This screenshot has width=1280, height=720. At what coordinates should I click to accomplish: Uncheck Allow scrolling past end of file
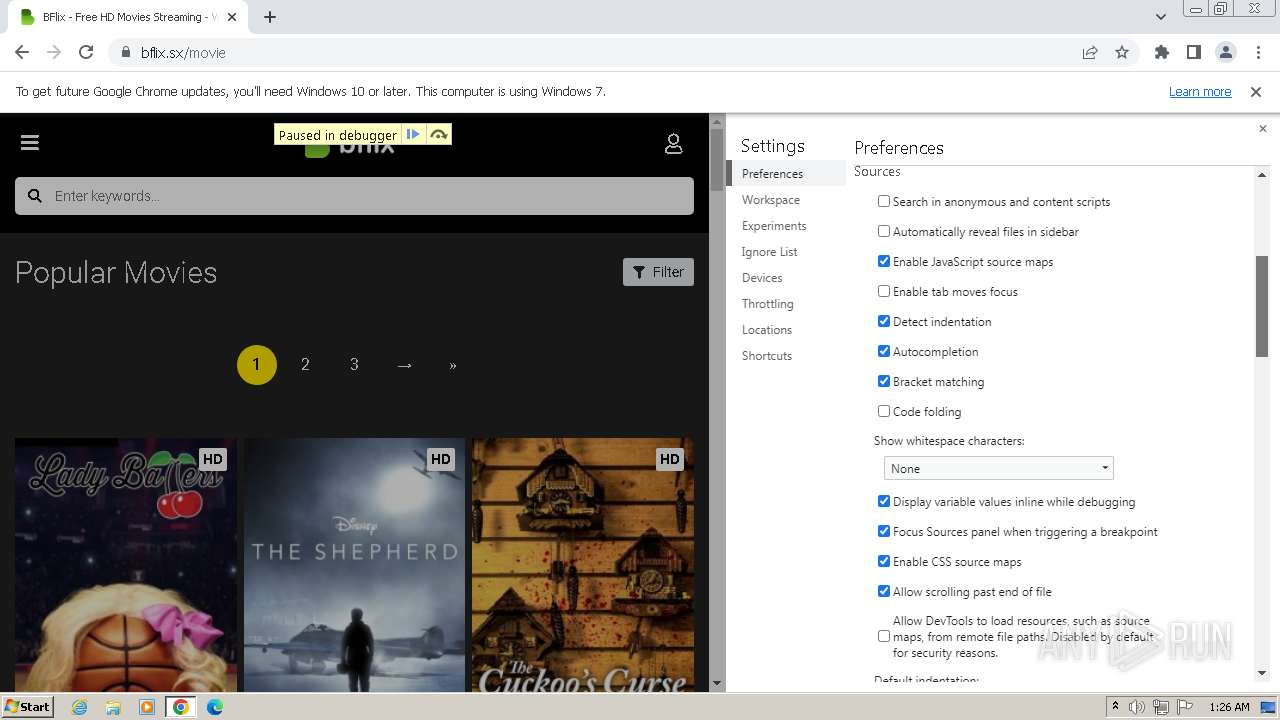pyautogui.click(x=884, y=591)
